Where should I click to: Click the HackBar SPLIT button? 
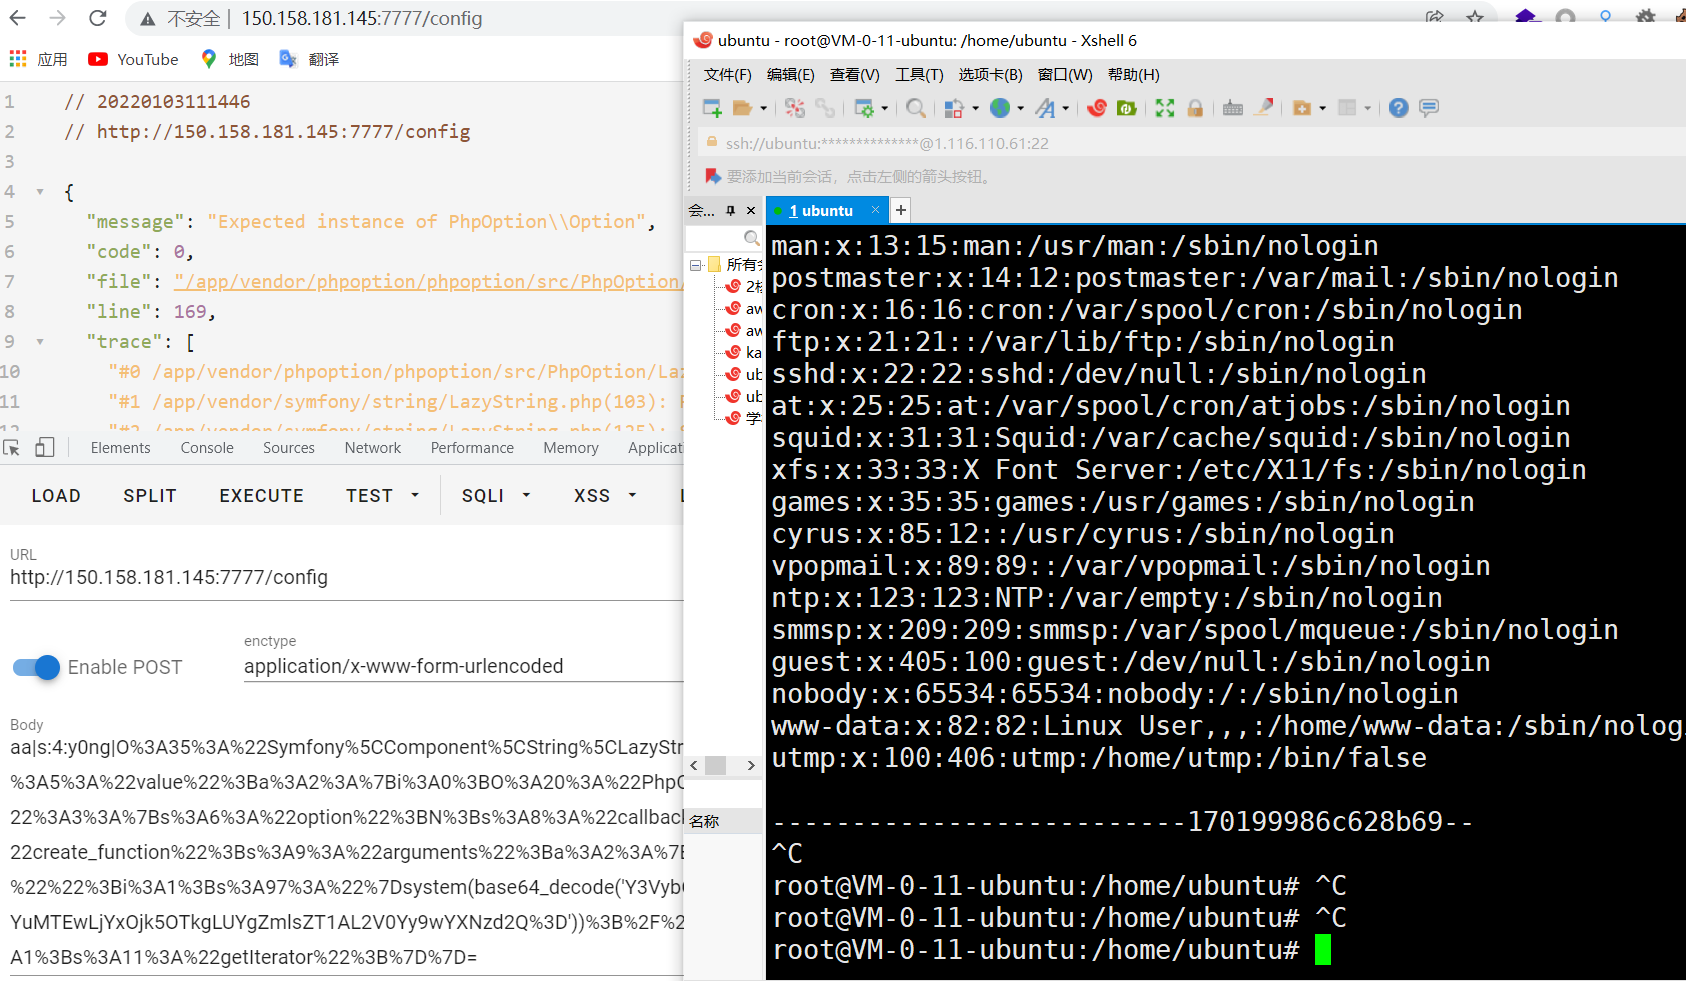point(150,495)
